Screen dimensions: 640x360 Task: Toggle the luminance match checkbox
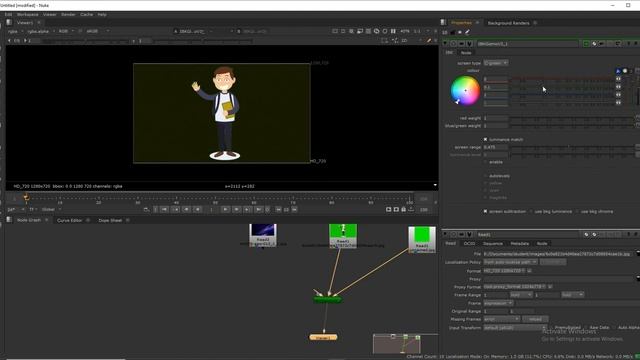tap(485, 140)
